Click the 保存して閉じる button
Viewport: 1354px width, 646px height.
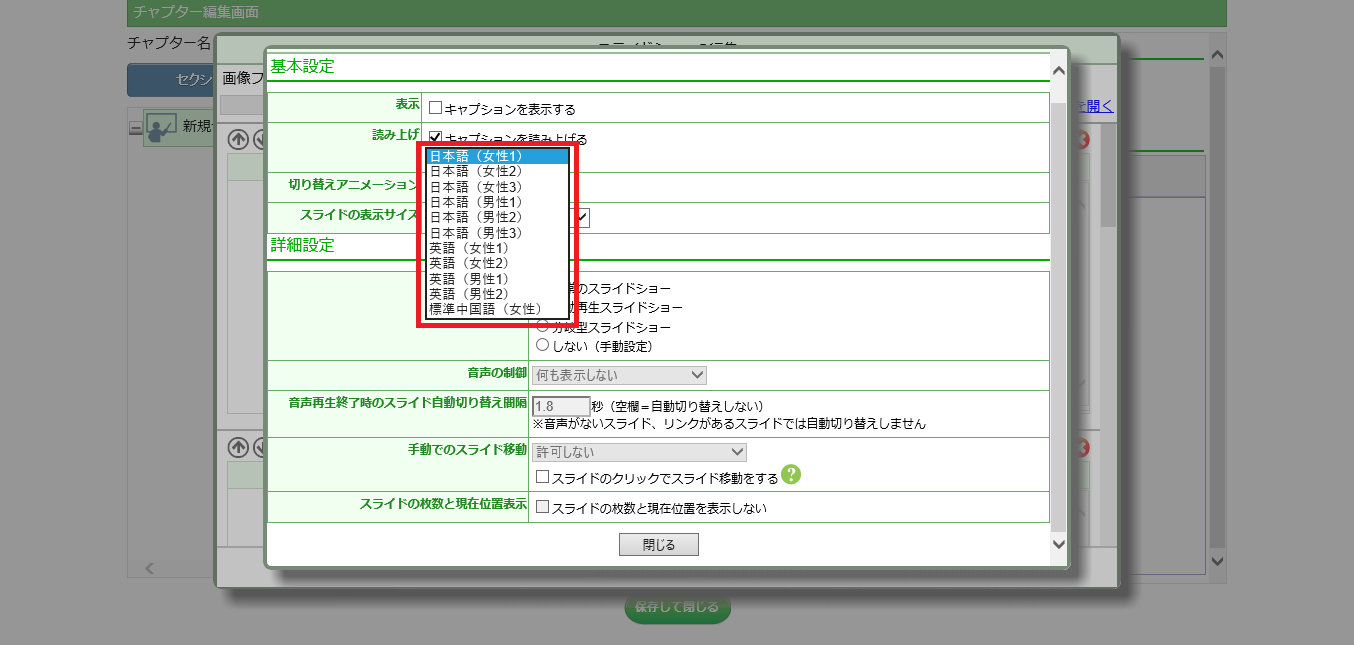(x=677, y=607)
